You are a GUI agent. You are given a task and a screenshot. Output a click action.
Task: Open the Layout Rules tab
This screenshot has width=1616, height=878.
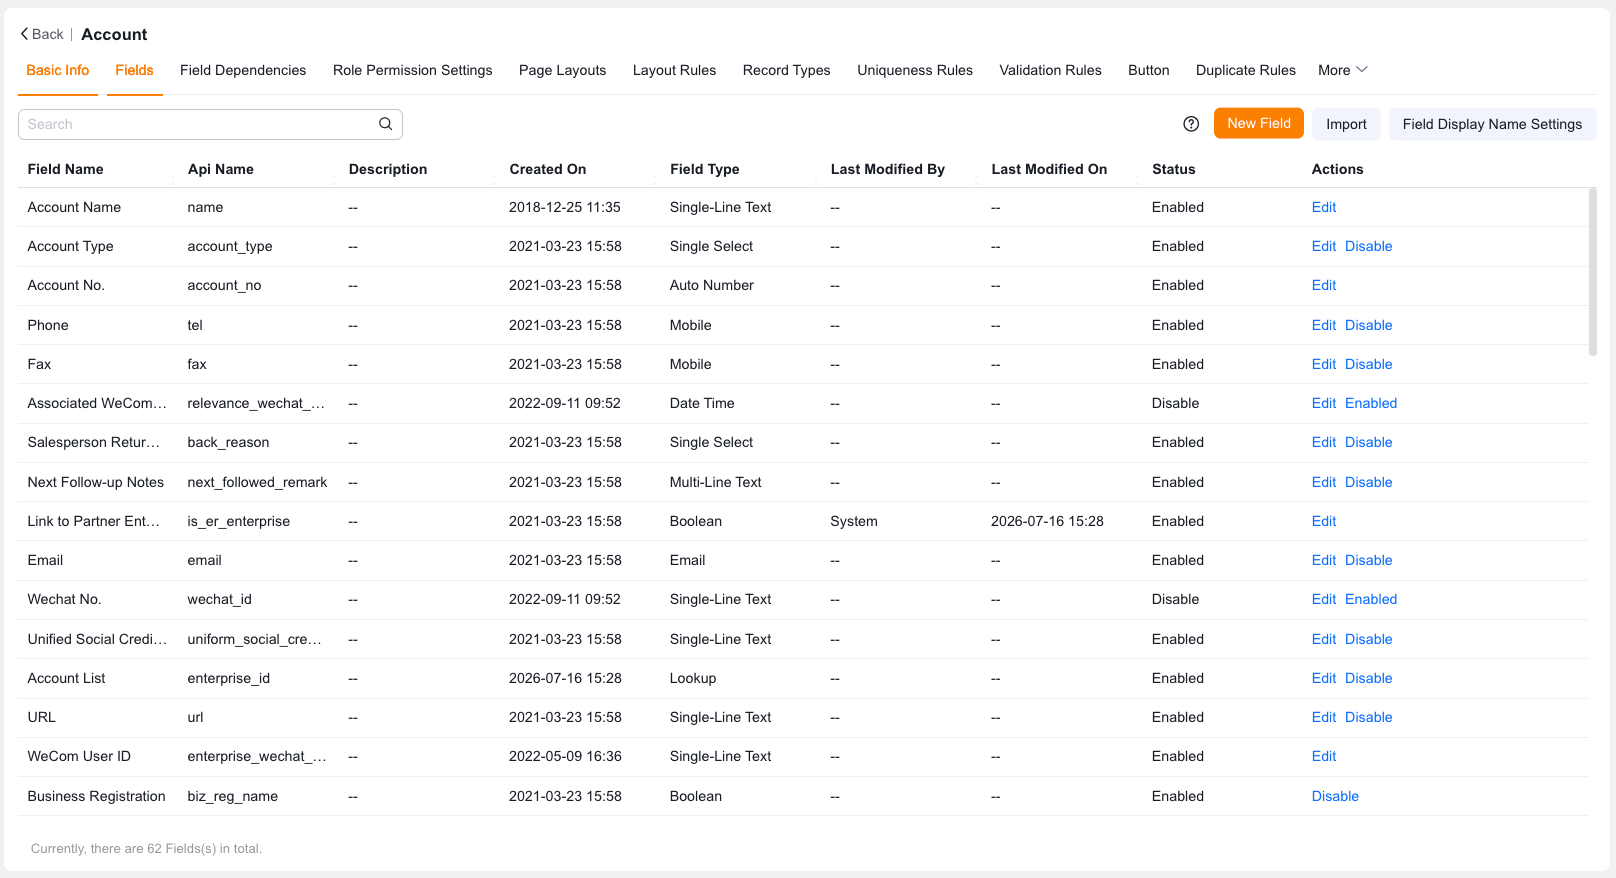pos(674,70)
